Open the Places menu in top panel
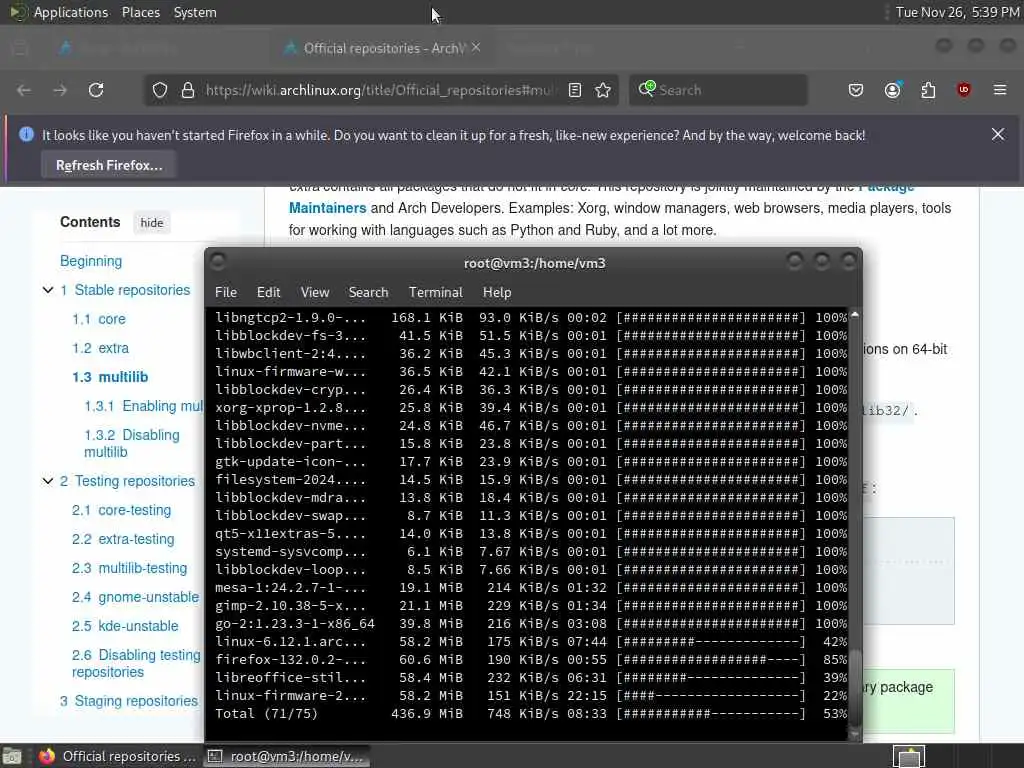 coord(141,12)
